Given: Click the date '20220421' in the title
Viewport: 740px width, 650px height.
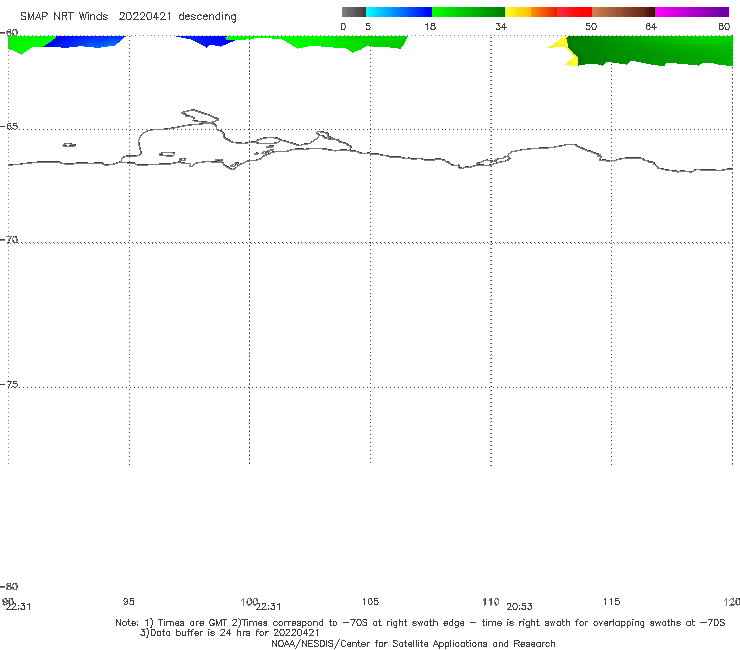Looking at the screenshot, I should [145, 17].
